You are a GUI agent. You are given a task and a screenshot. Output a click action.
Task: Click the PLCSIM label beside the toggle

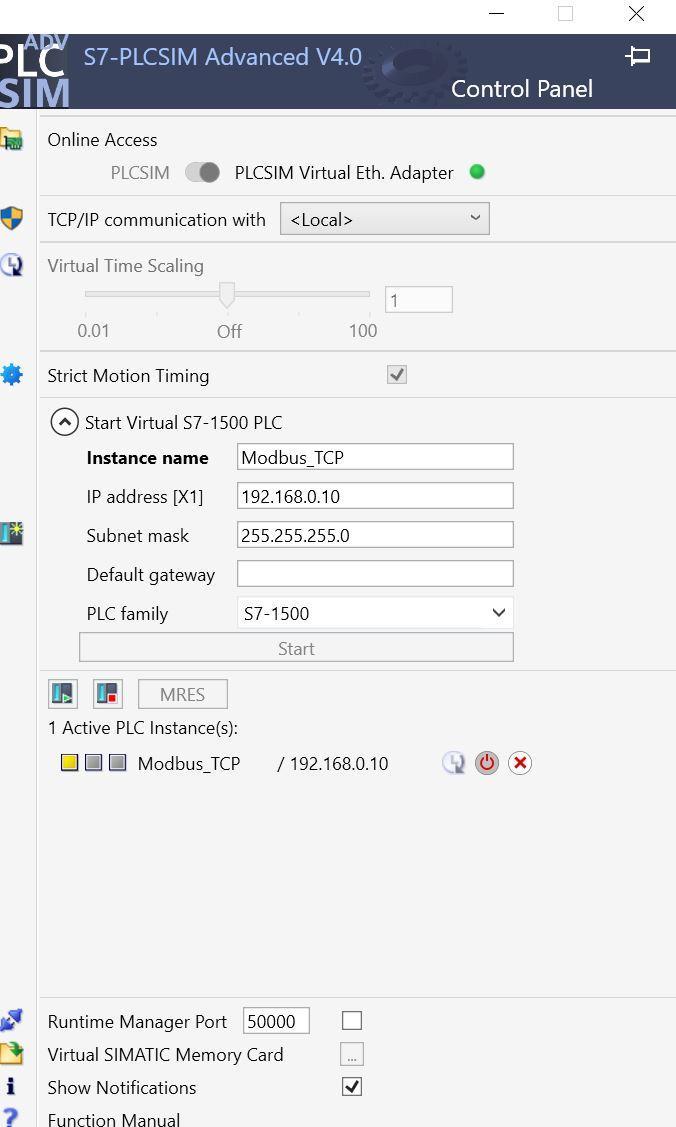pyautogui.click(x=140, y=172)
